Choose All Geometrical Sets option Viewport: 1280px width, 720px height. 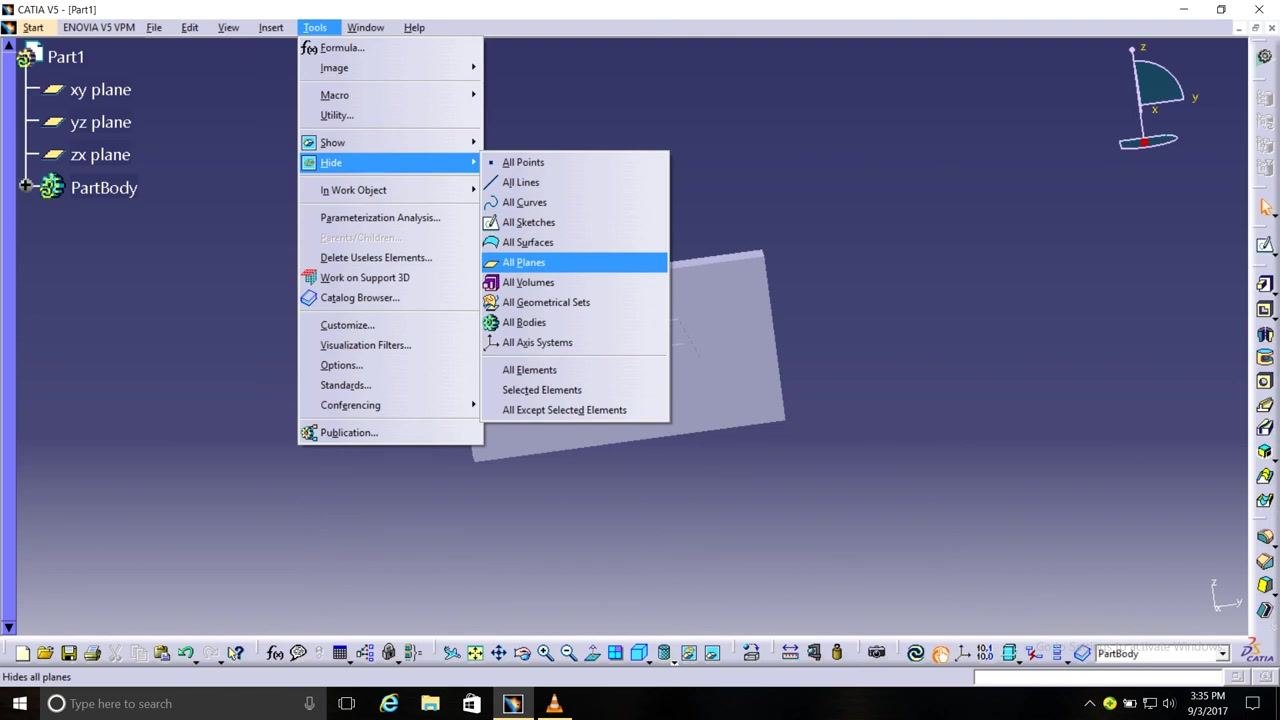pos(575,302)
